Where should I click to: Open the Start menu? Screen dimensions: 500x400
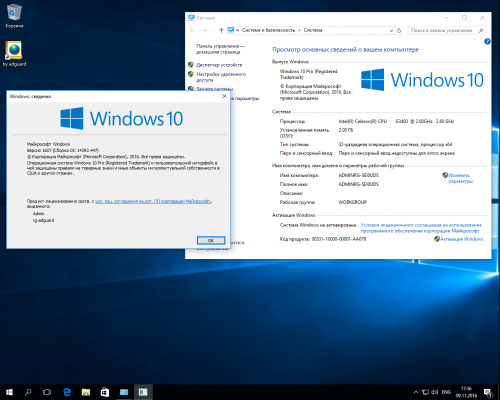pyautogui.click(x=9, y=392)
